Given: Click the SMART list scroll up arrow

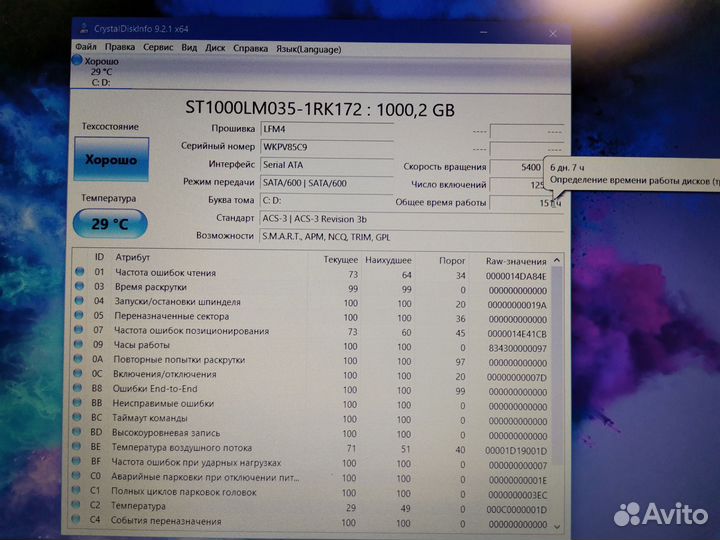Looking at the screenshot, I should pos(557,260).
